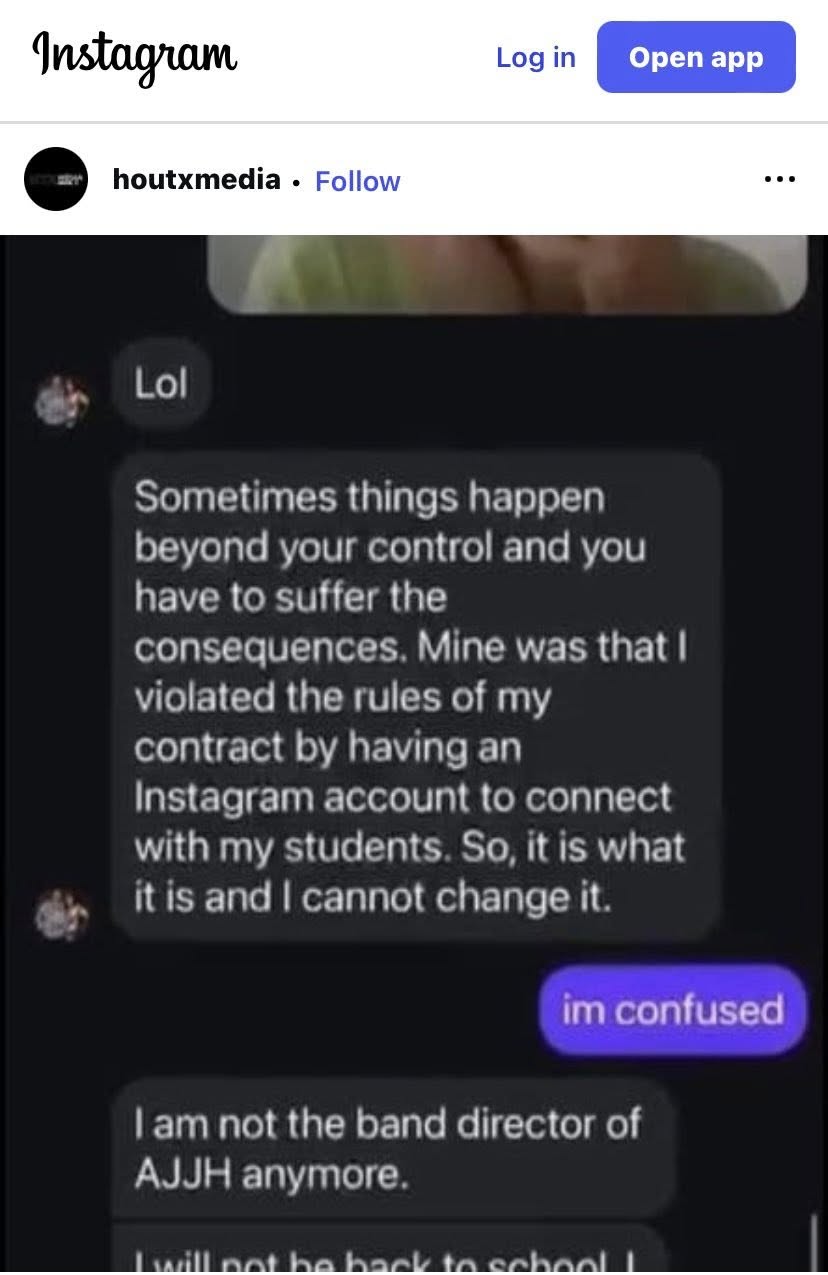Open the three-dot post options menu
This screenshot has width=828, height=1275.
pyautogui.click(x=779, y=180)
